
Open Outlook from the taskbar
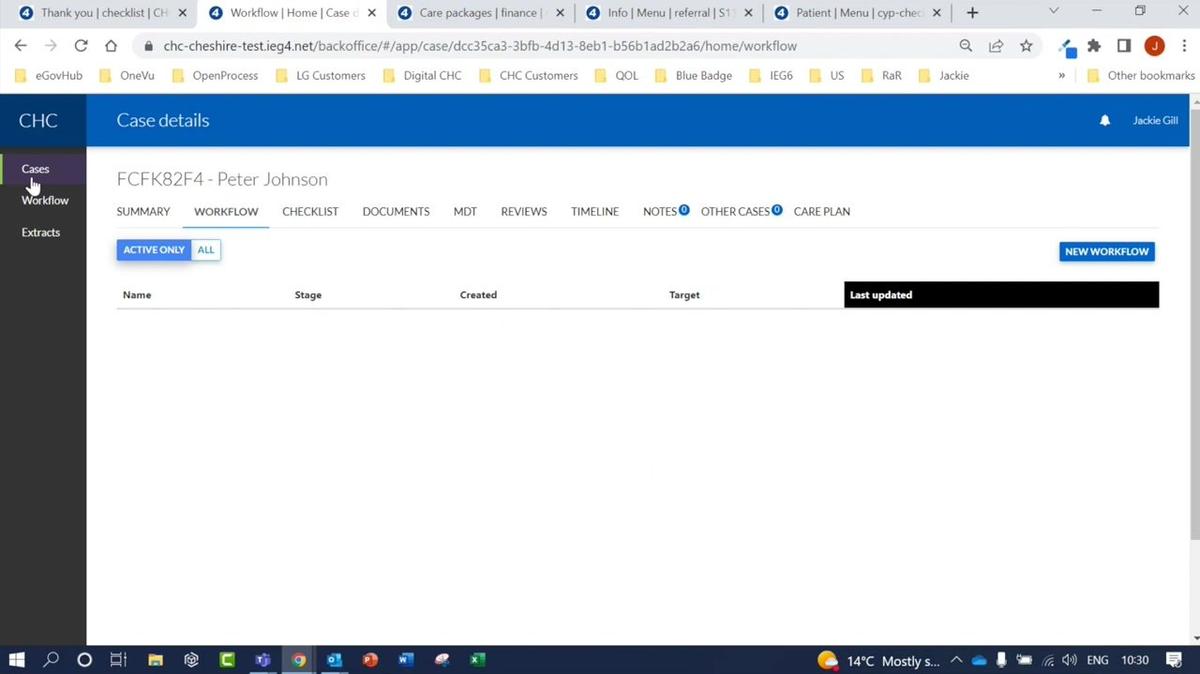(x=334, y=660)
